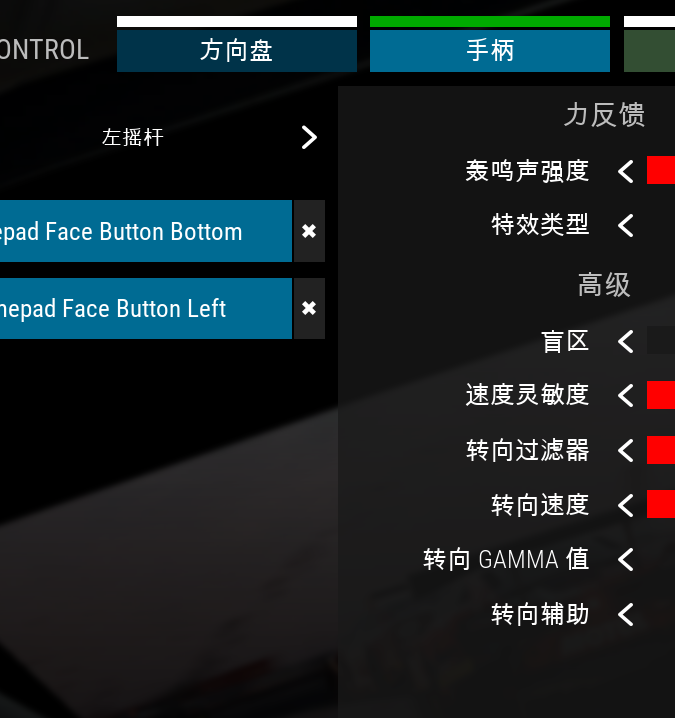Select the 左摇杆 label

[x=132, y=137]
